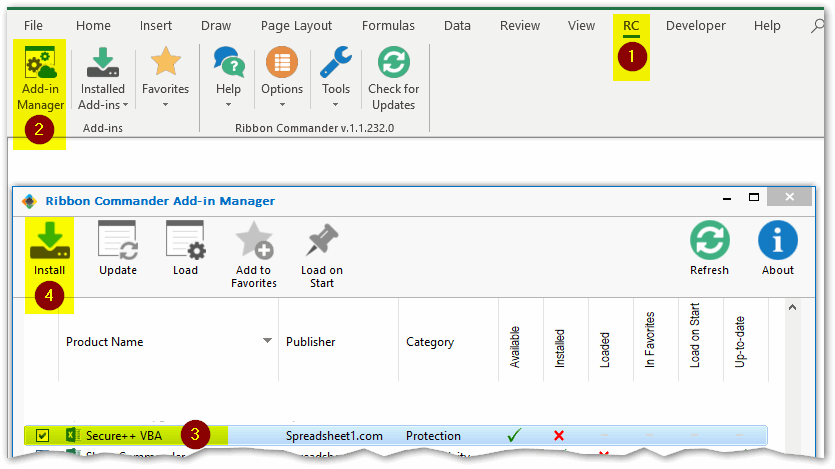
Task: Expand the Help dropdown arrow in the ribbon
Action: tap(228, 105)
